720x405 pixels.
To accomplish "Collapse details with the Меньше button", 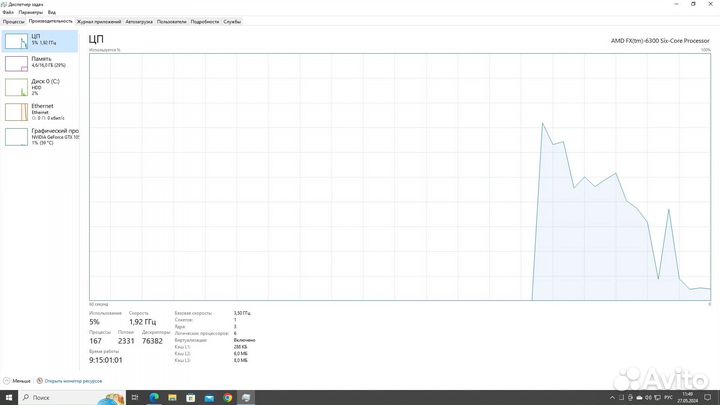I will 19,381.
